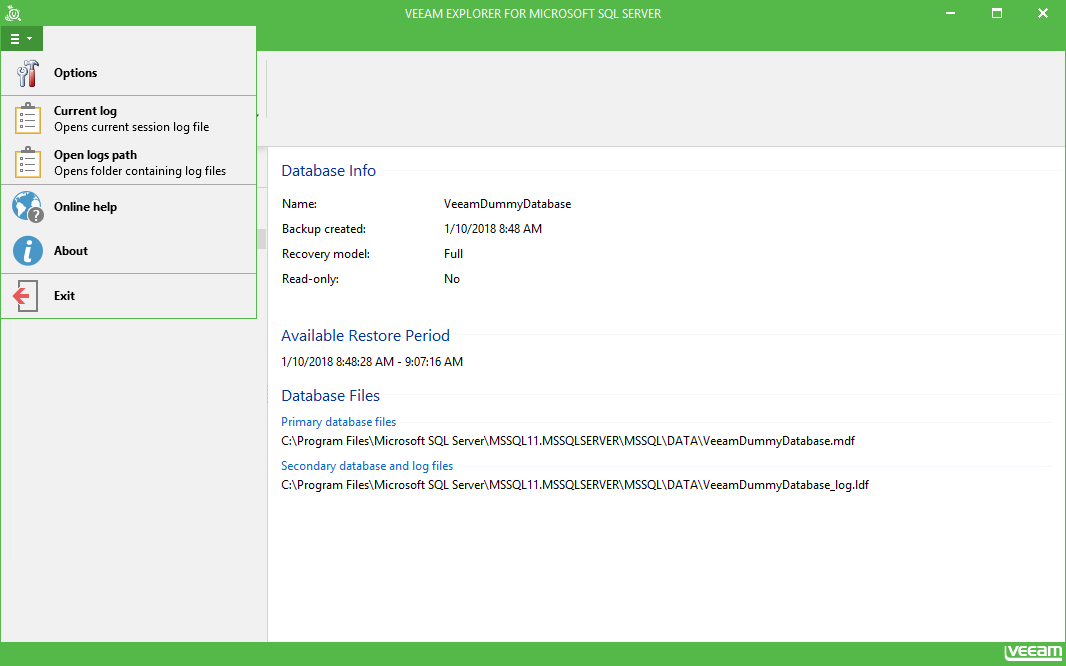1066x666 pixels.
Task: Click the Exit red arrow icon
Action: (x=26, y=296)
